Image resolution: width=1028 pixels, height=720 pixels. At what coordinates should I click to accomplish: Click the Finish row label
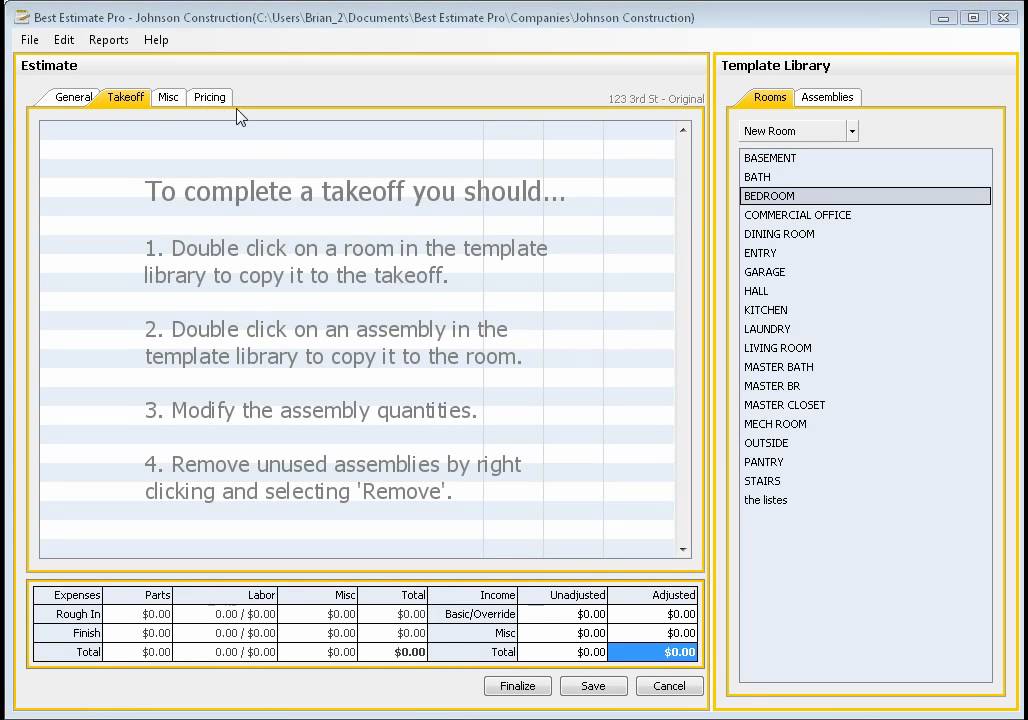(68, 633)
